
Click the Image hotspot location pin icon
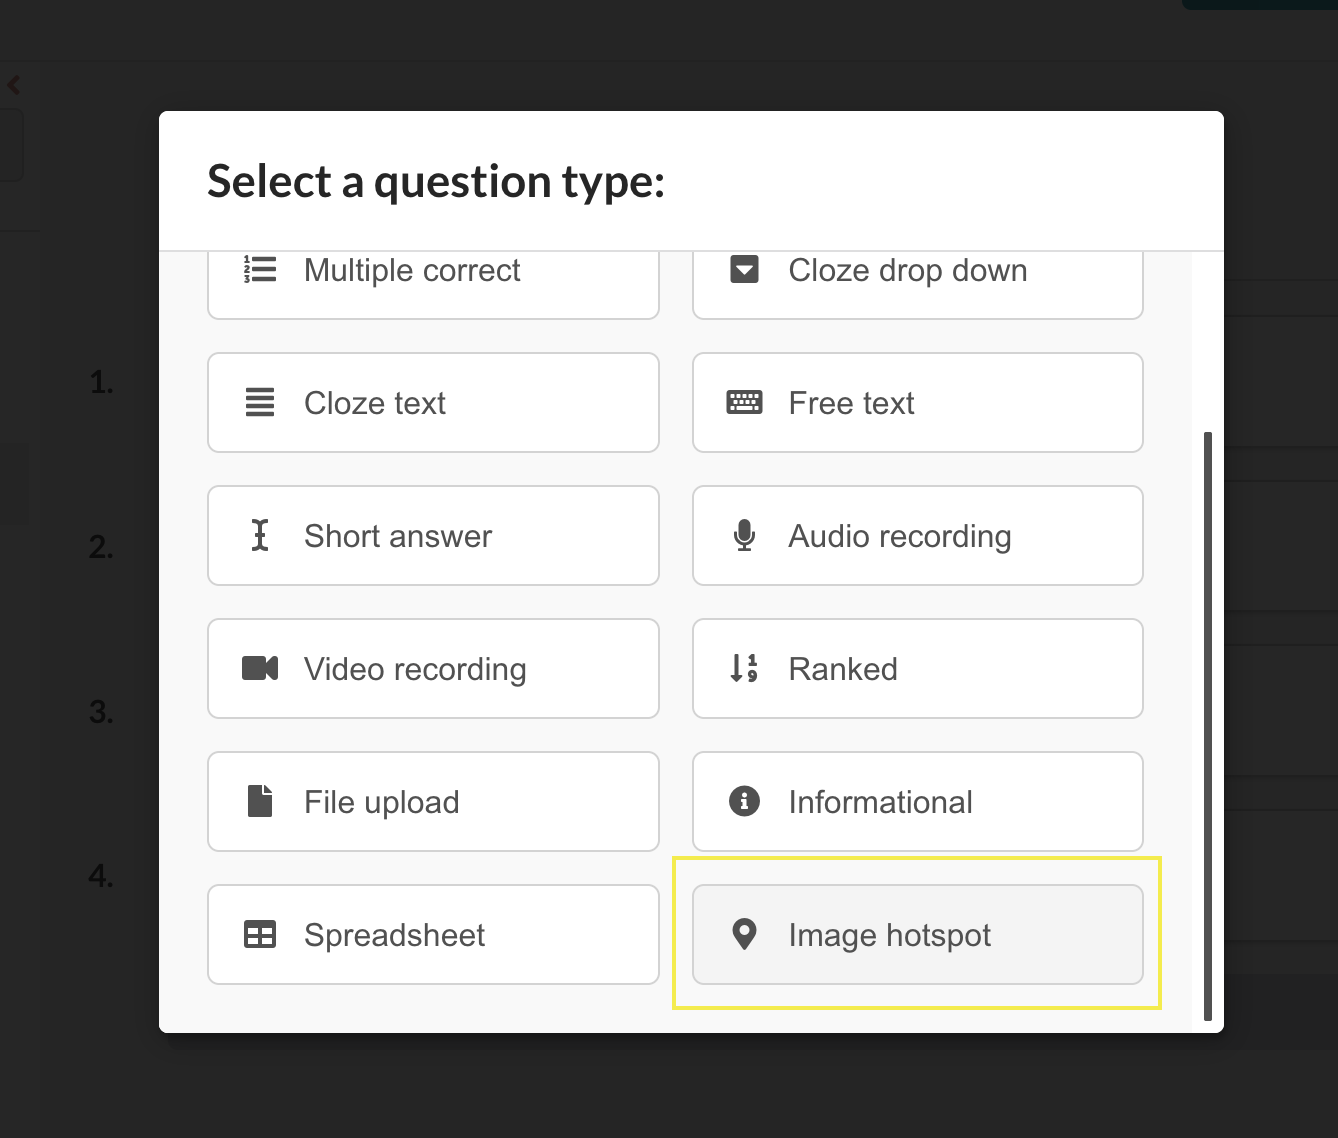(x=744, y=935)
